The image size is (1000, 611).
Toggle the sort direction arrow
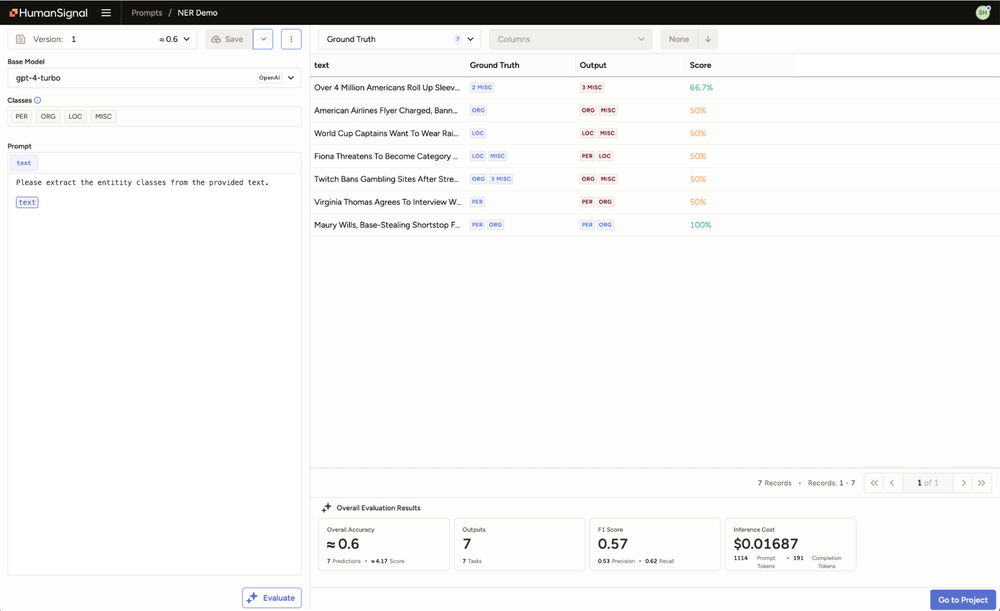pyautogui.click(x=708, y=40)
